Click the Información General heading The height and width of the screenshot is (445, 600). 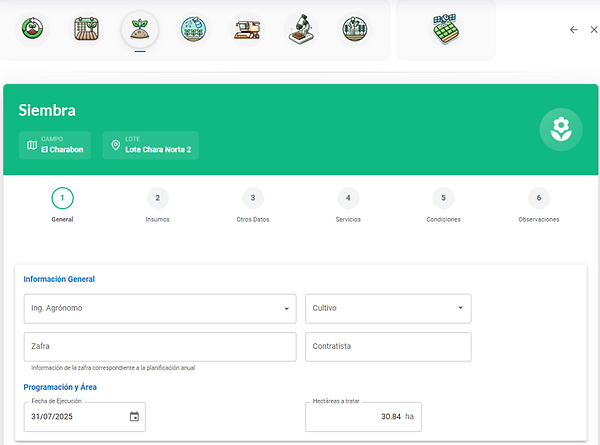[x=59, y=279]
